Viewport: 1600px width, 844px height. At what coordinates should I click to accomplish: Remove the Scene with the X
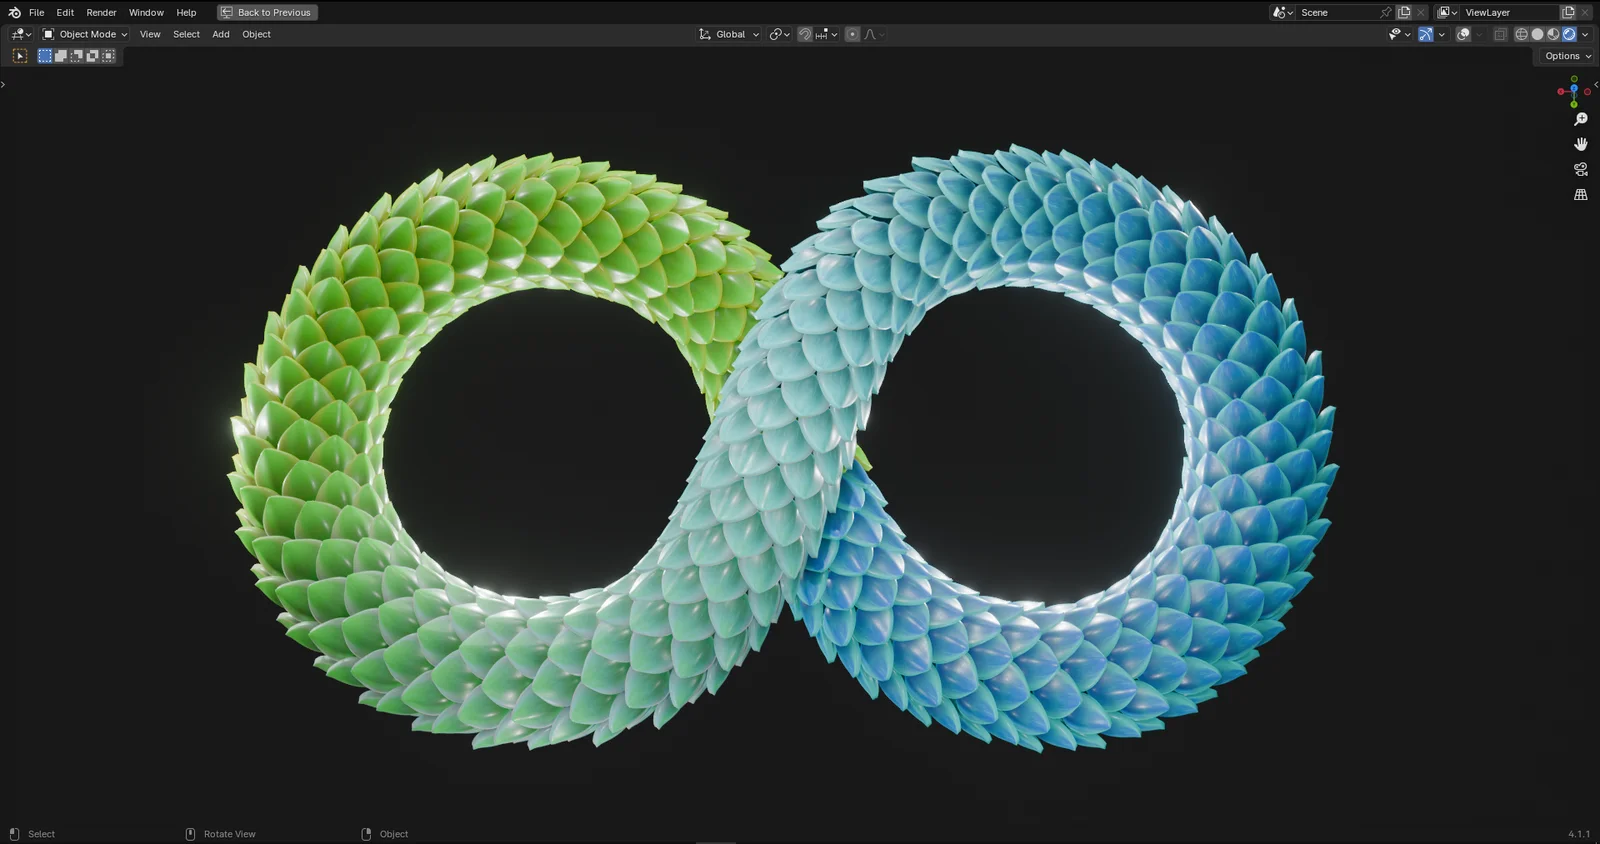tap(1420, 12)
